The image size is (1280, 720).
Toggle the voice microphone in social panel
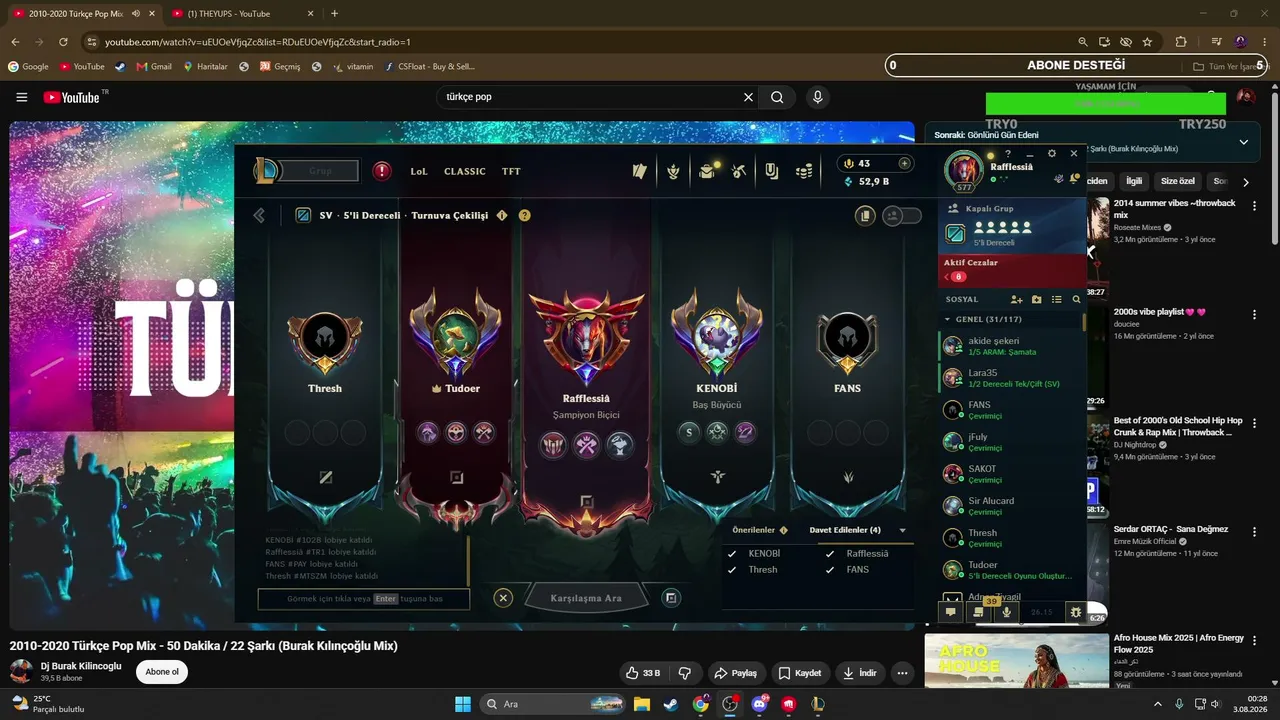(x=1007, y=612)
